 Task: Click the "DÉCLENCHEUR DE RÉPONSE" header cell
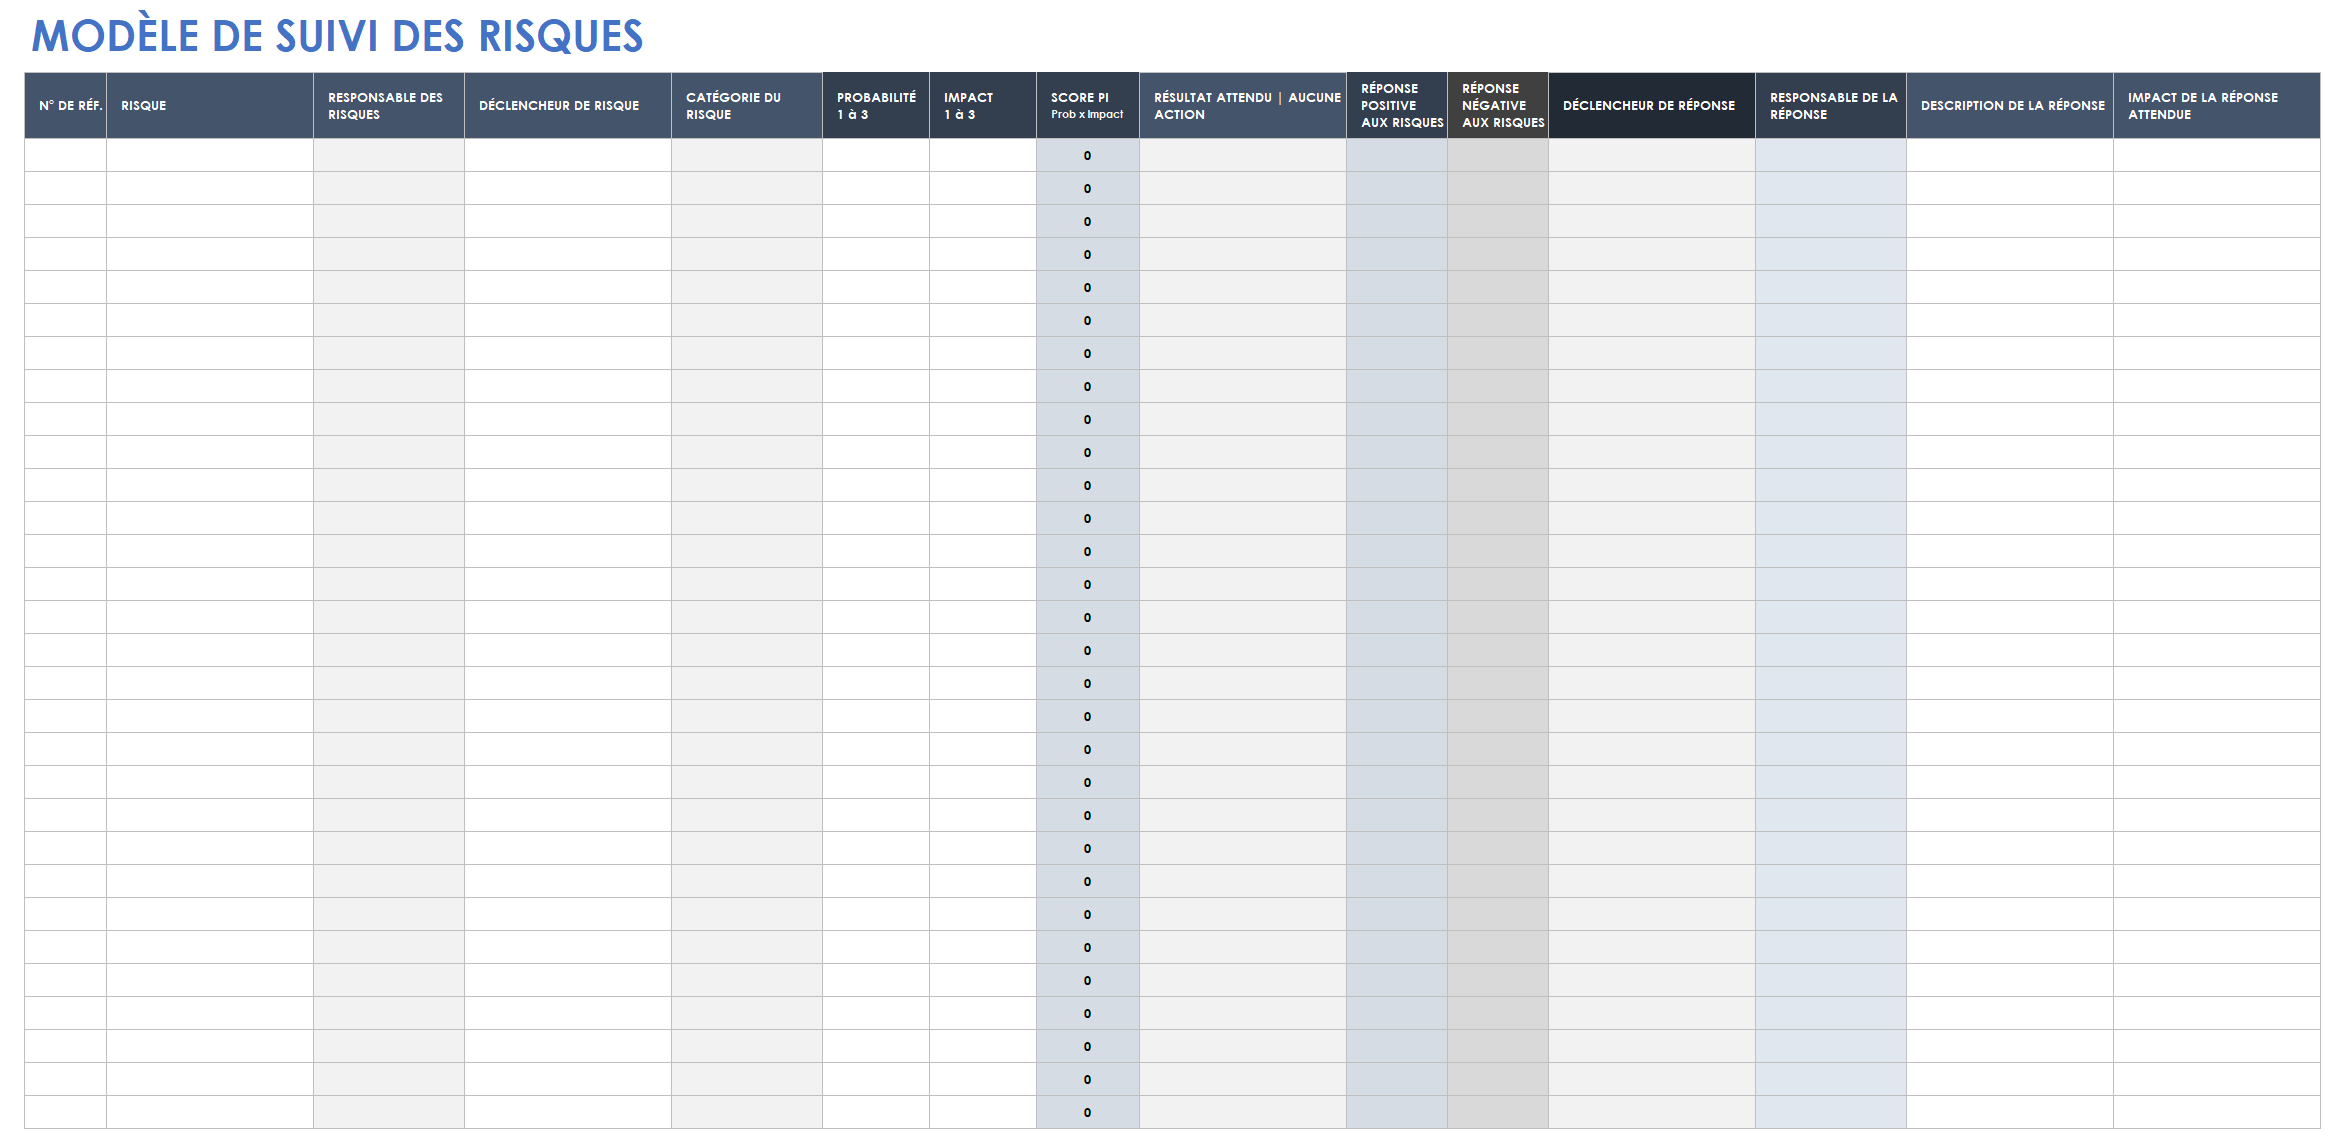1652,105
